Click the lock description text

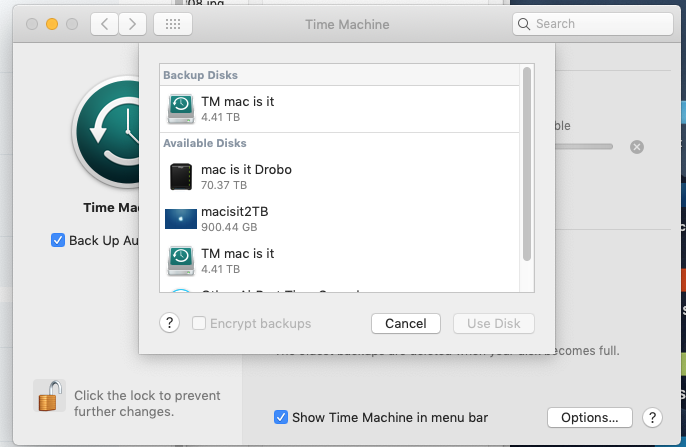pyautogui.click(x=147, y=404)
